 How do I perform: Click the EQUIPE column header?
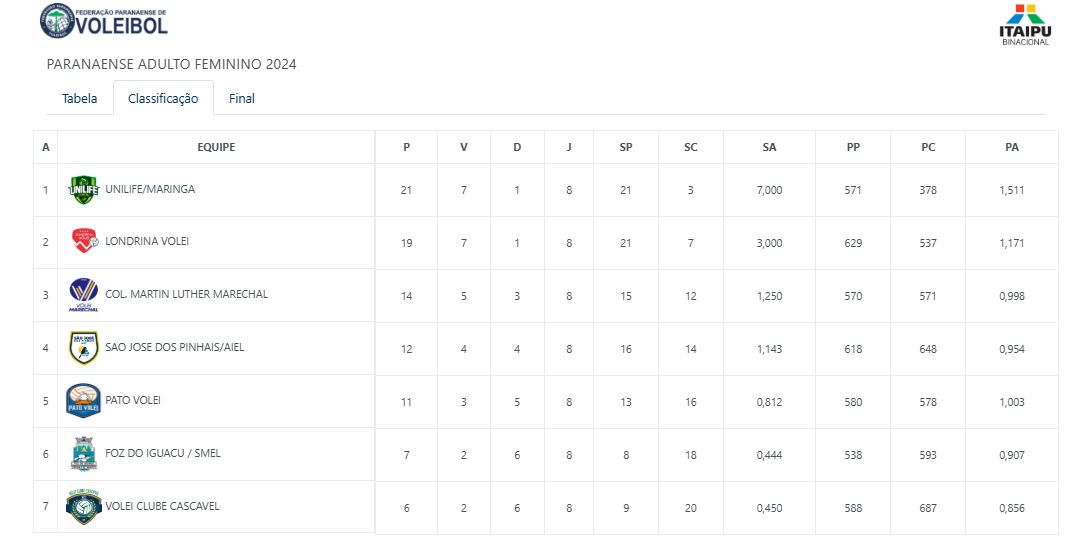(x=216, y=147)
